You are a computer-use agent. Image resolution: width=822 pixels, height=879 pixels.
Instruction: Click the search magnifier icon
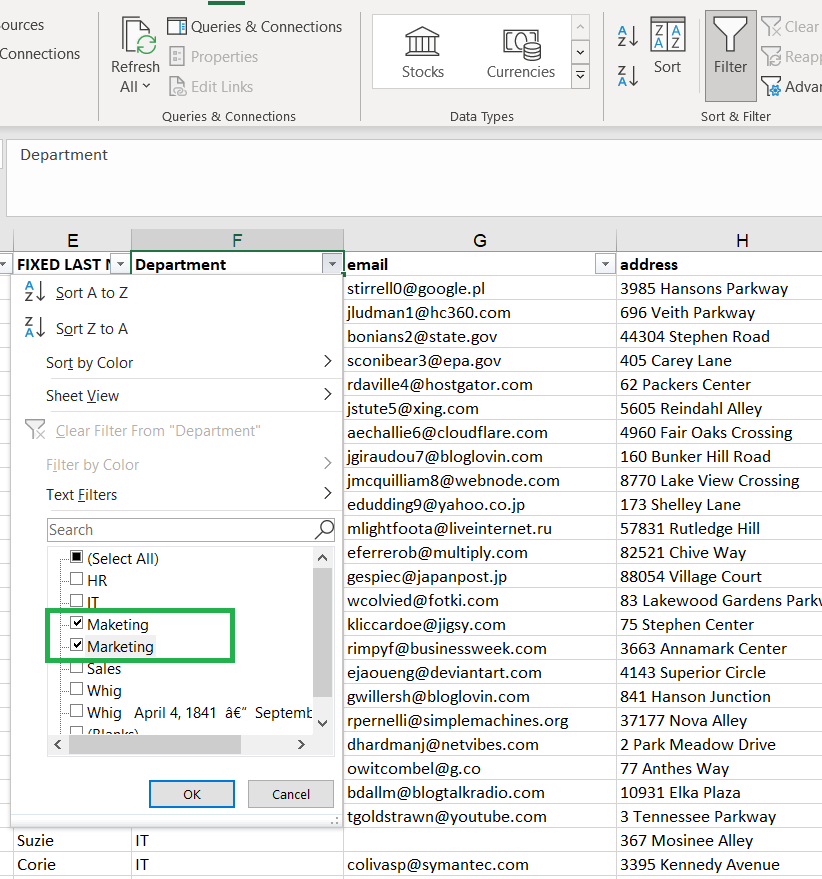click(324, 529)
